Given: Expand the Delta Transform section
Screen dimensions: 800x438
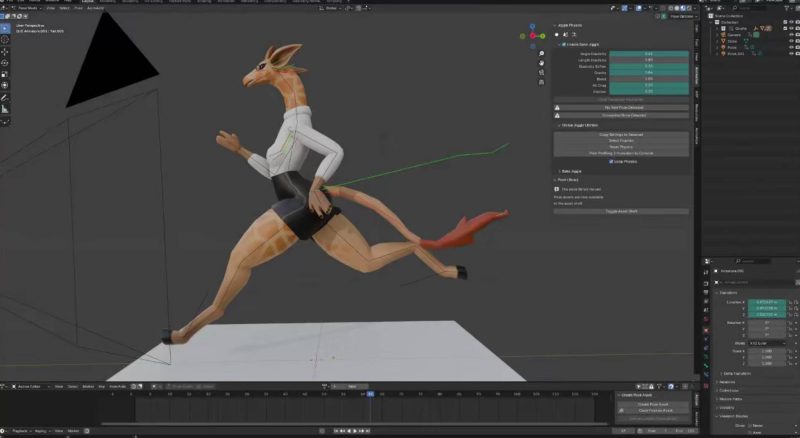Looking at the screenshot, I should point(721,374).
